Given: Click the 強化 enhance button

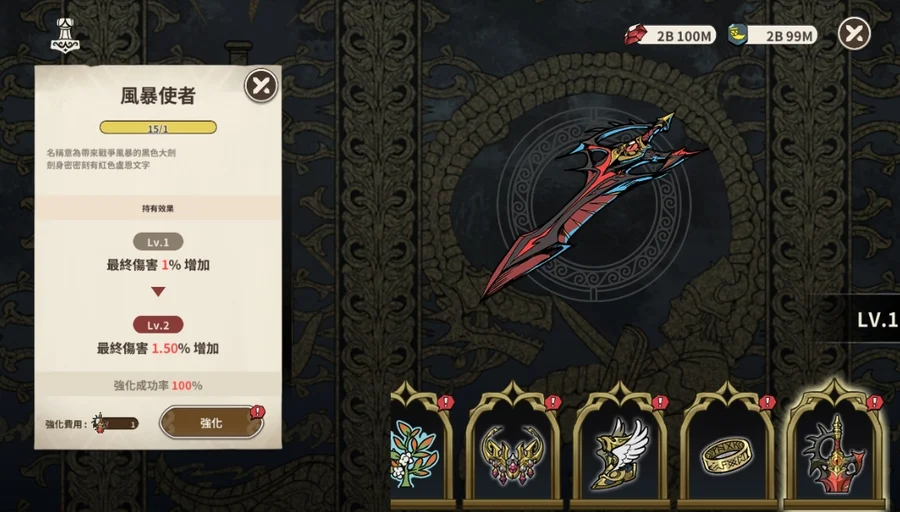Looking at the screenshot, I should [x=211, y=422].
